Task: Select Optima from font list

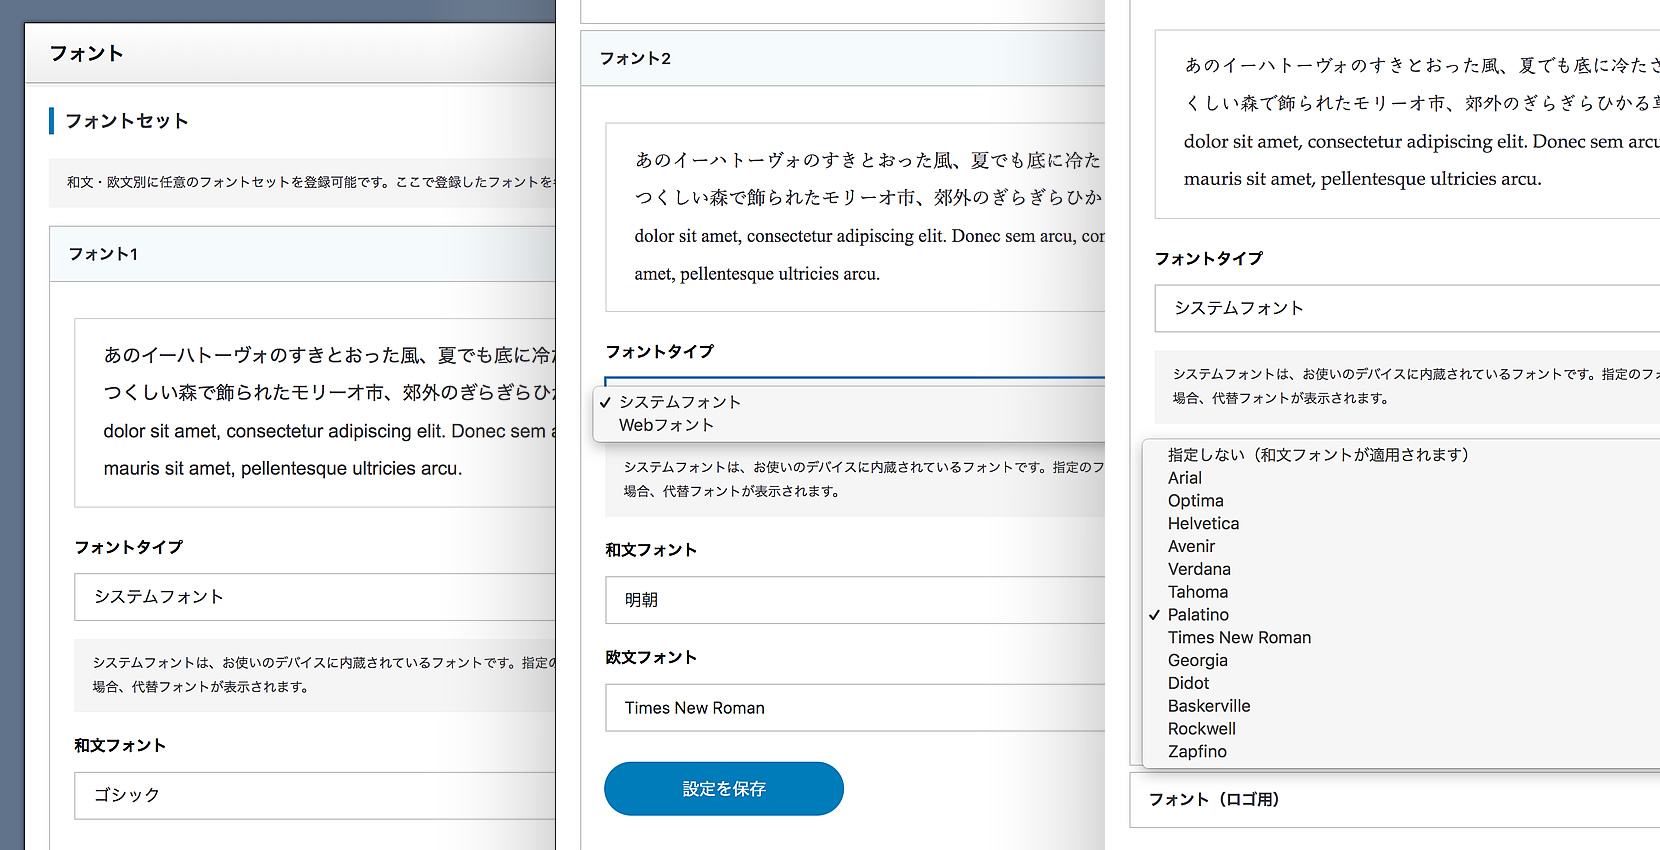Action: point(1195,501)
